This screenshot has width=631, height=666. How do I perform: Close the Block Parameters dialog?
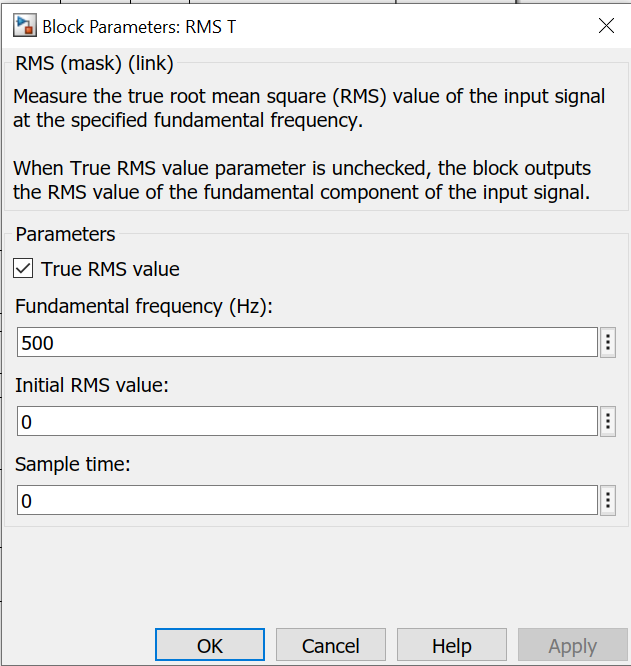coord(606,25)
